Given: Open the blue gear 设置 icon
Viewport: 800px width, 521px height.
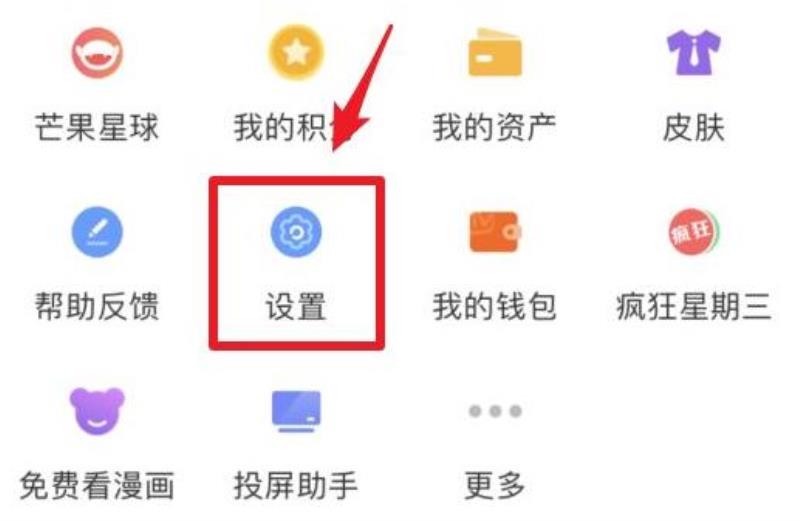Looking at the screenshot, I should [296, 232].
